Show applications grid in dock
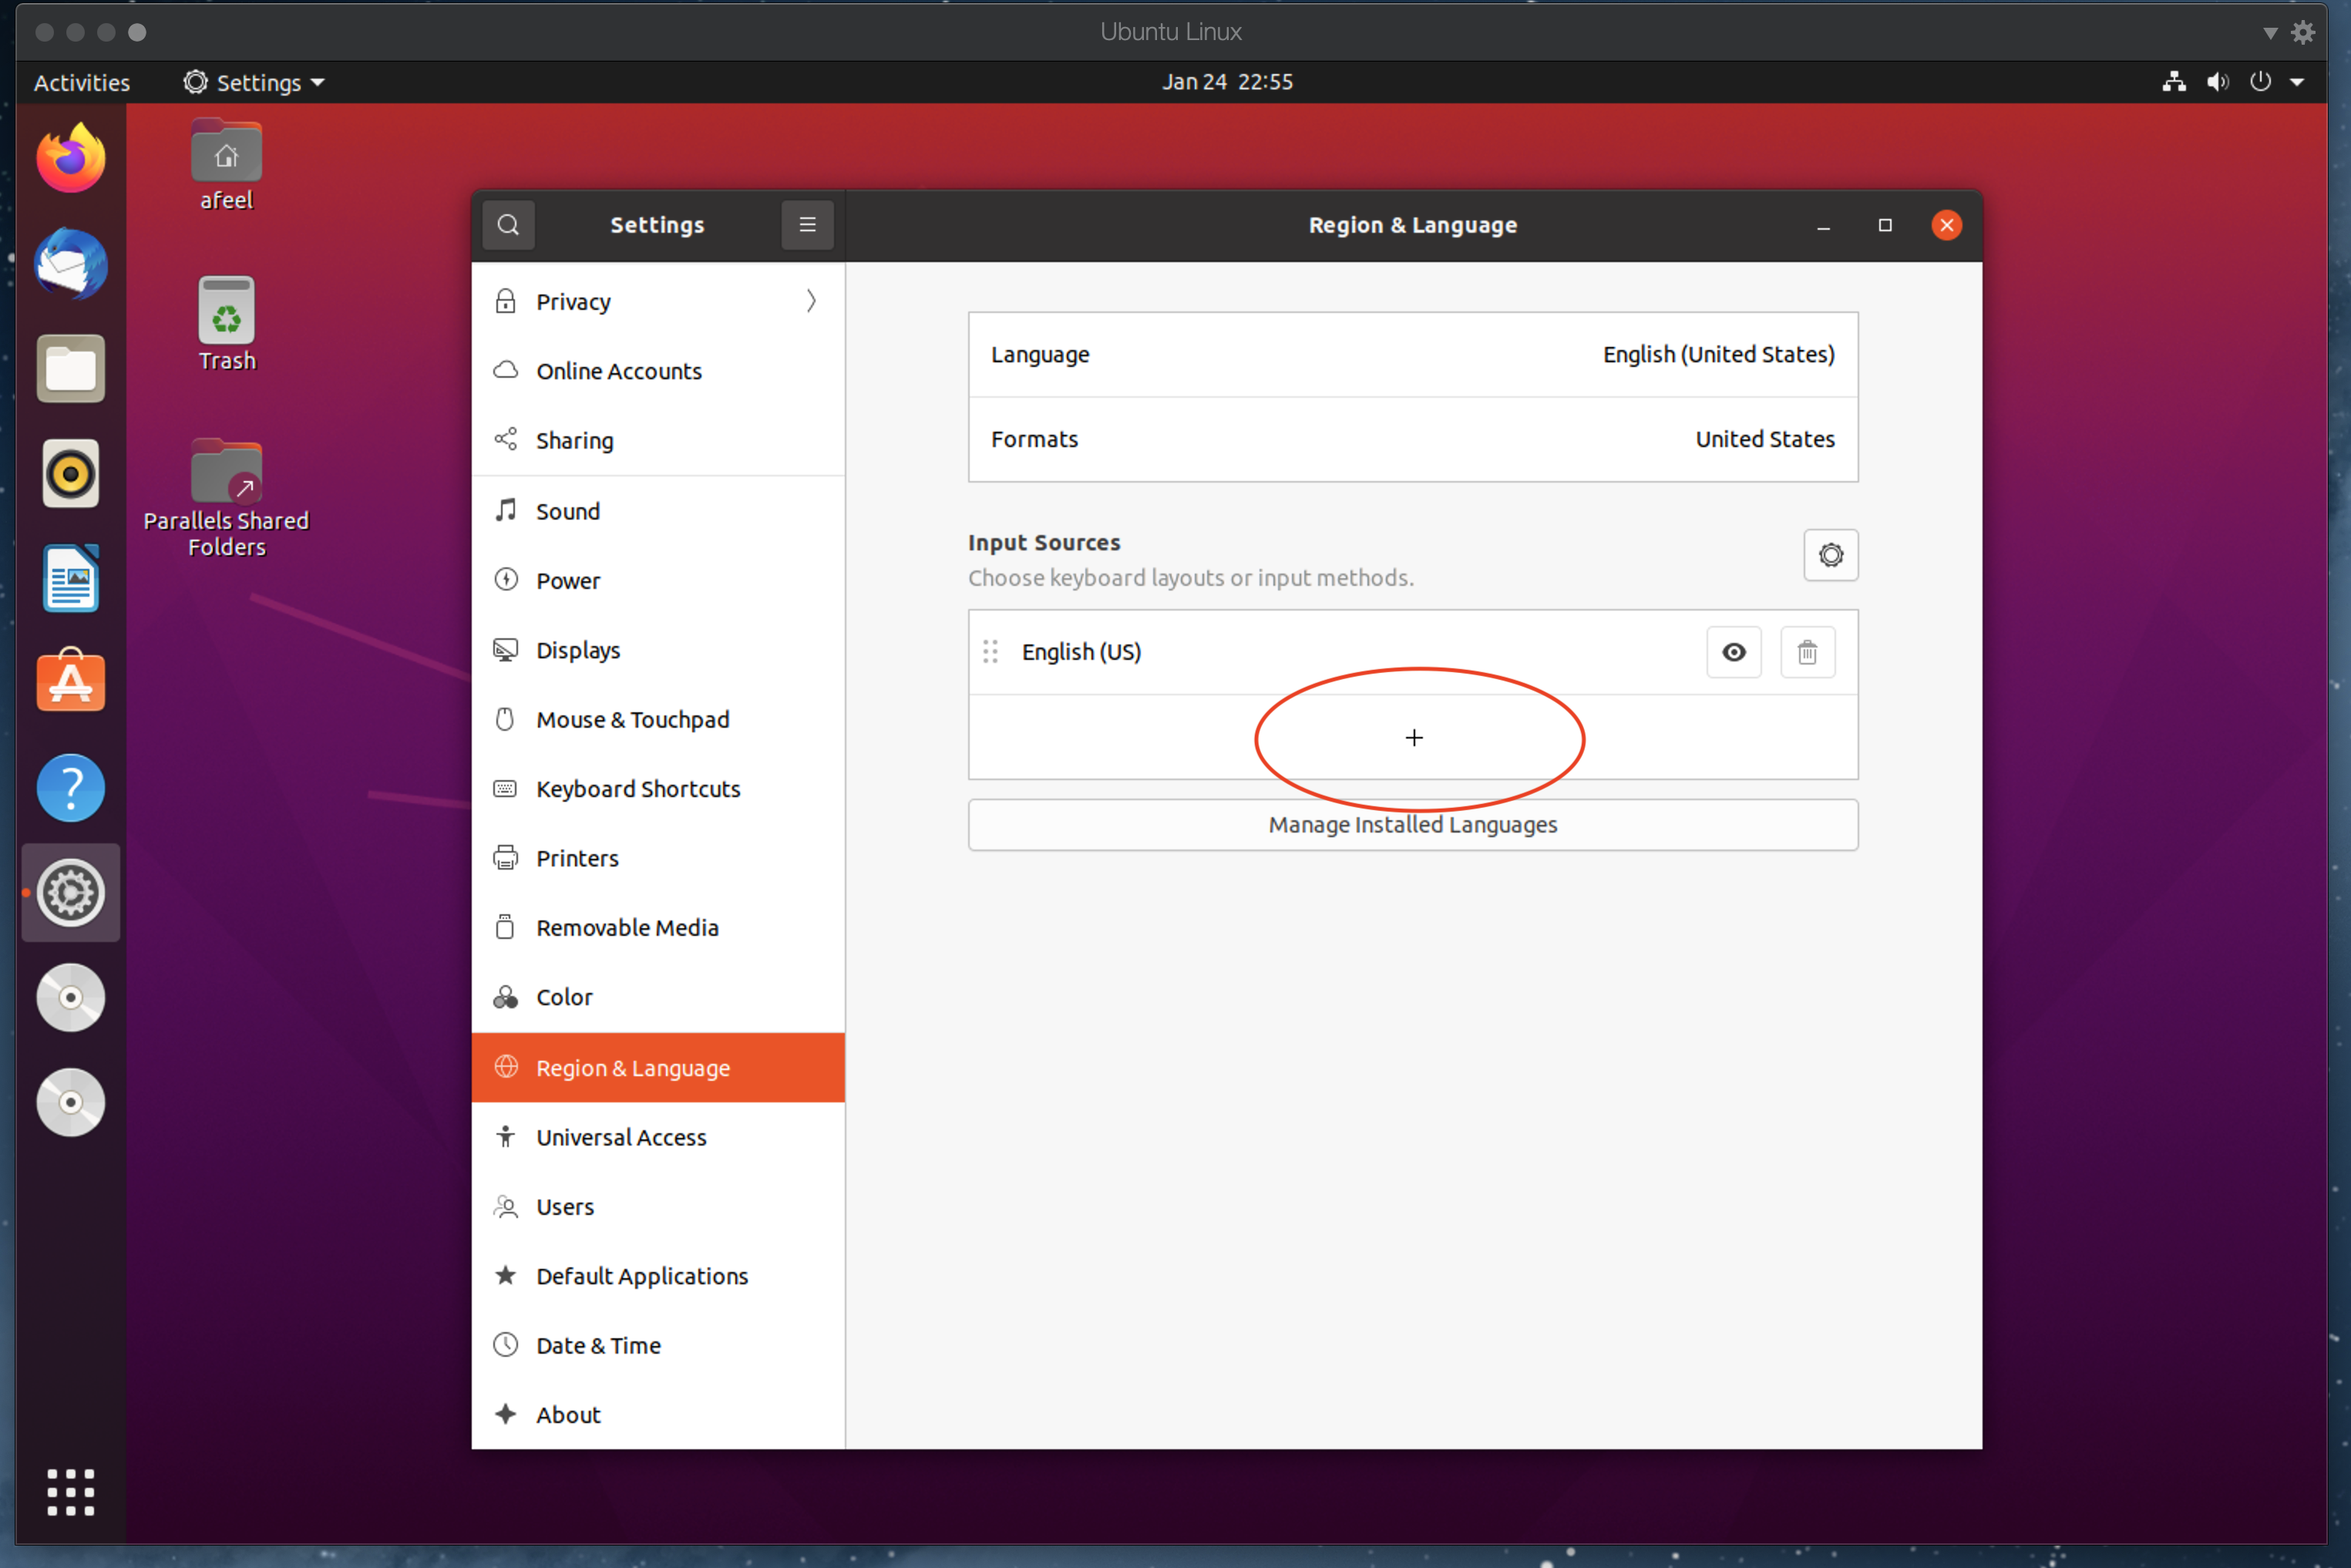 point(70,1492)
